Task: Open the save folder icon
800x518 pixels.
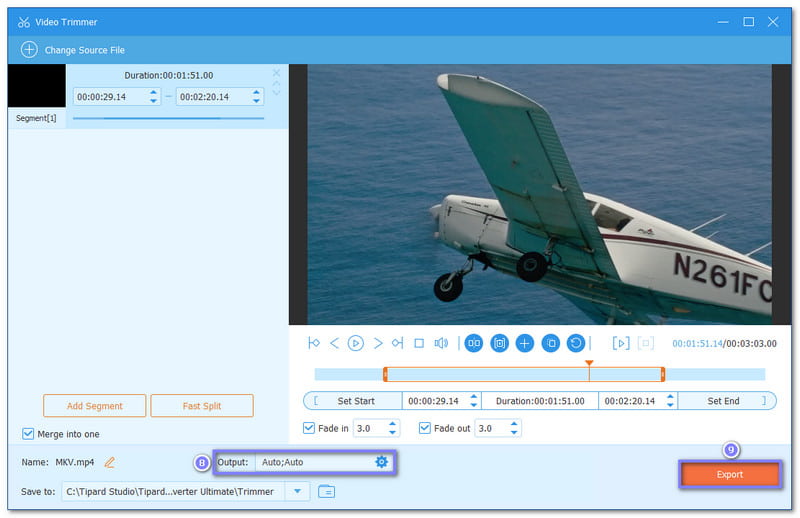Action: 327,491
